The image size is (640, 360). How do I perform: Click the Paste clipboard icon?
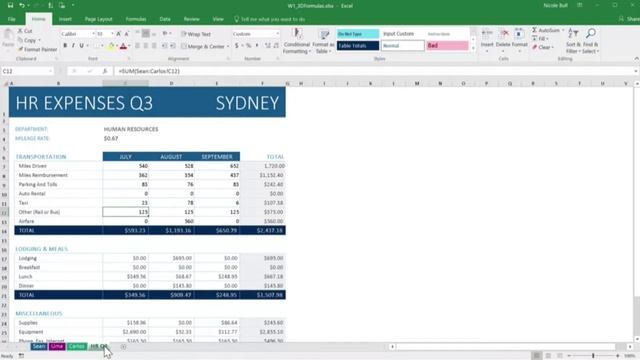click(8, 34)
